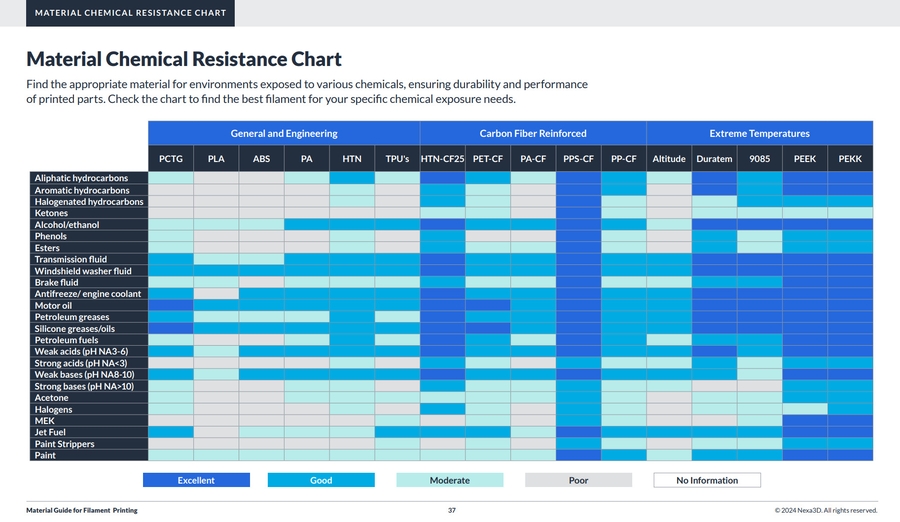Click the Excellent legend swatch
The width and height of the screenshot is (900, 522).
196,480
